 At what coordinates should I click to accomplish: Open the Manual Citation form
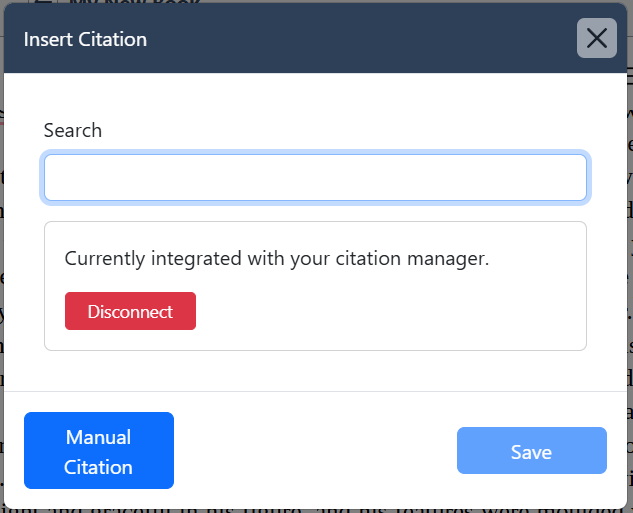coord(99,451)
